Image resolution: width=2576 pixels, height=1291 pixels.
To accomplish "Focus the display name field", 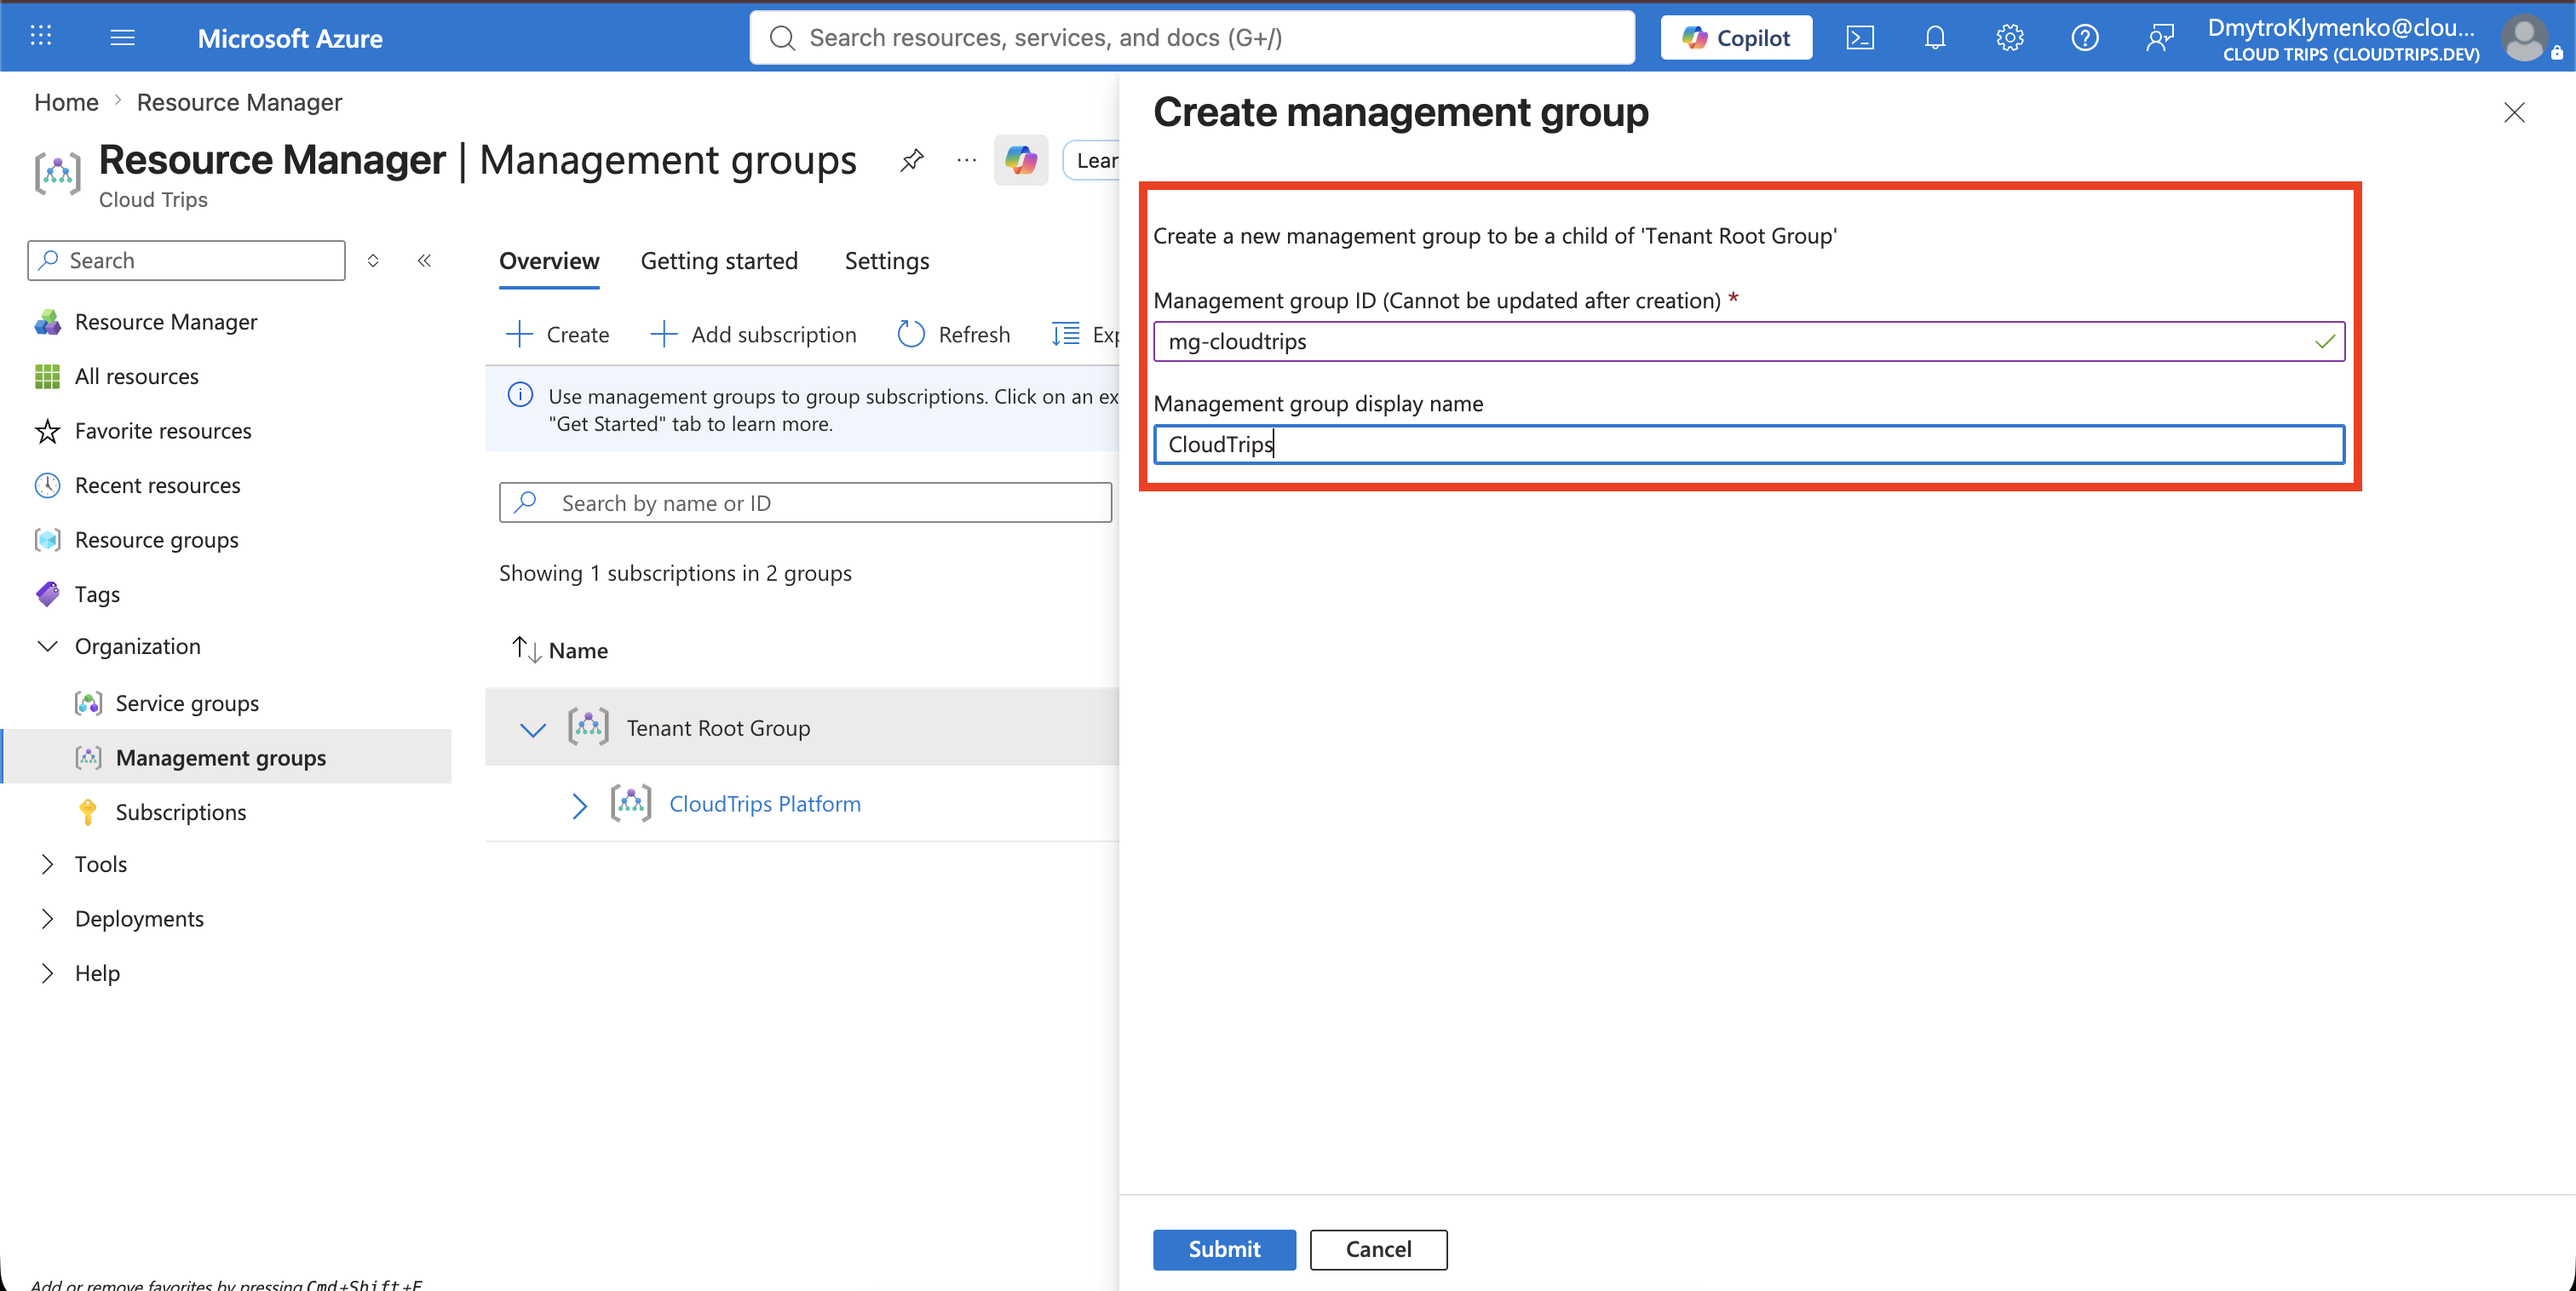I will point(1748,445).
